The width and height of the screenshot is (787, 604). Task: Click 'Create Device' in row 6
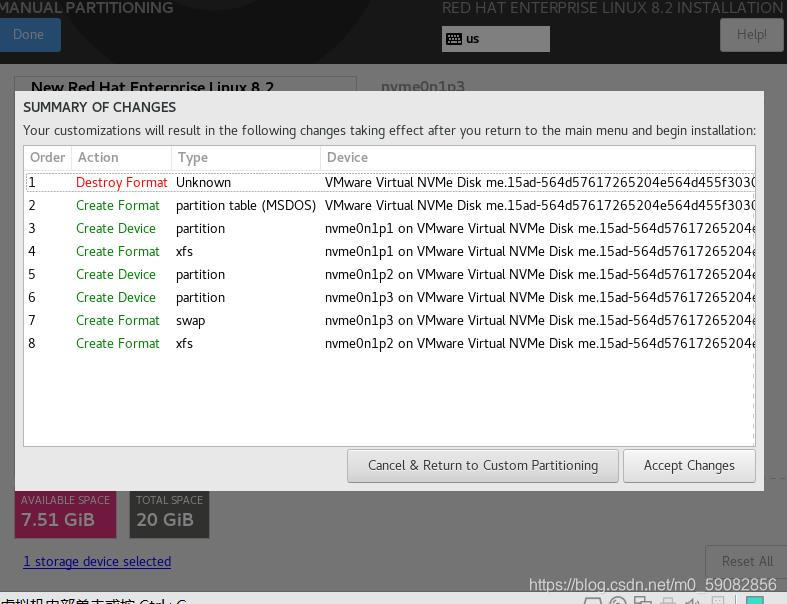116,298
